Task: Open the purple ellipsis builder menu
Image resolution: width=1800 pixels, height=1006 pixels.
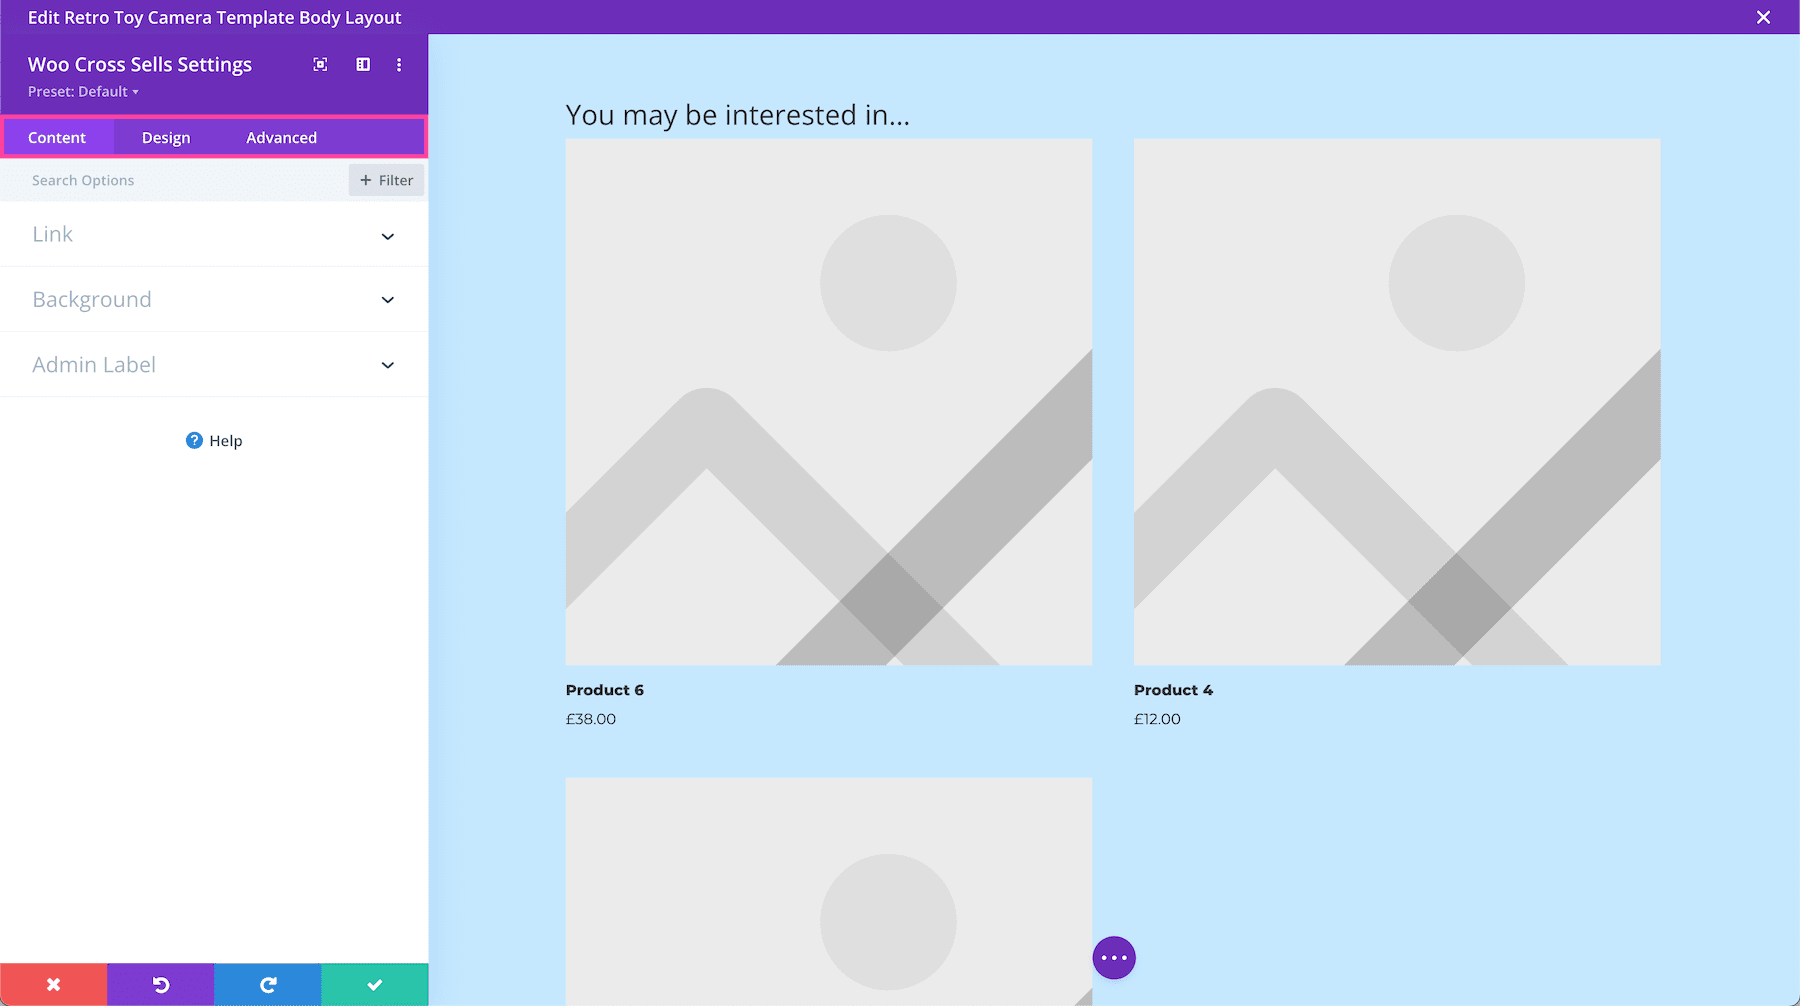Action: pos(1113,957)
